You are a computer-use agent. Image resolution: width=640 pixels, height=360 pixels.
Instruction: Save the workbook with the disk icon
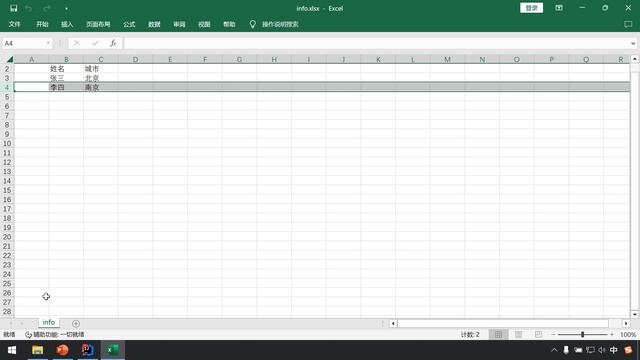pyautogui.click(x=13, y=8)
